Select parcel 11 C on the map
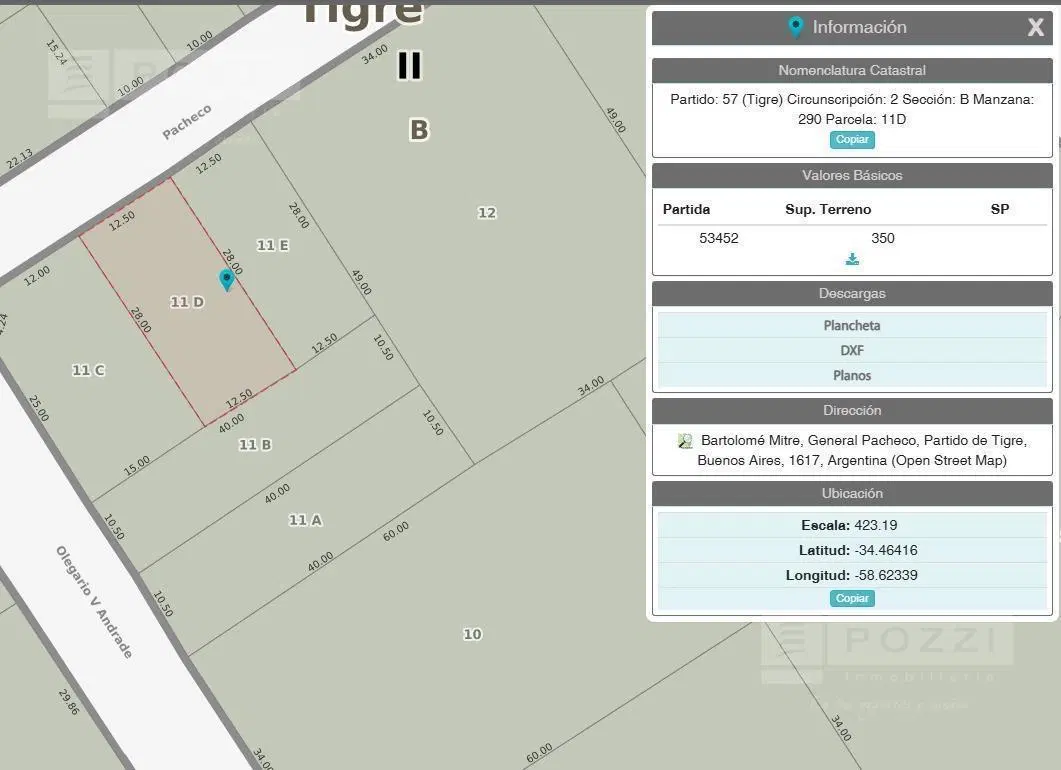 (89, 370)
